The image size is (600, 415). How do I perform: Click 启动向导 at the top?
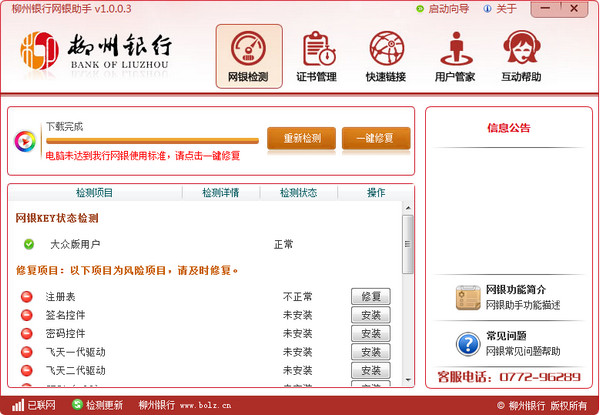pos(448,8)
